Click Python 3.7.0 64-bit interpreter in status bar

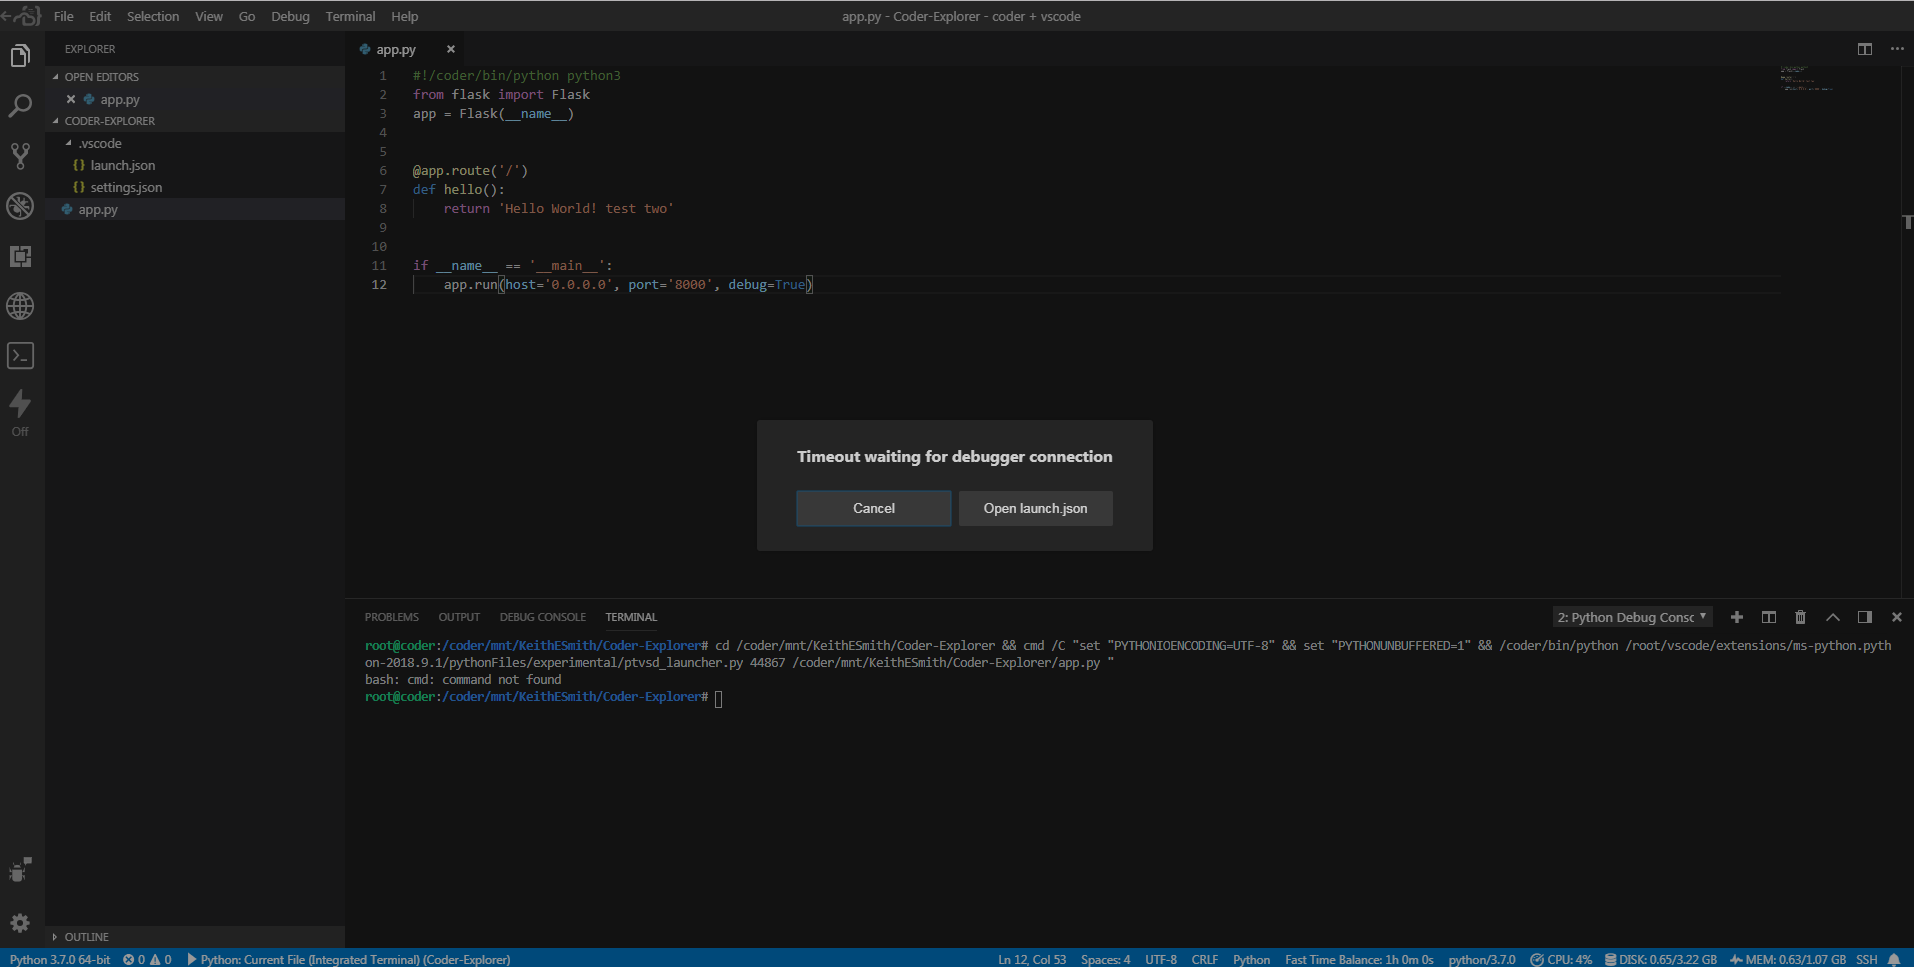60,959
